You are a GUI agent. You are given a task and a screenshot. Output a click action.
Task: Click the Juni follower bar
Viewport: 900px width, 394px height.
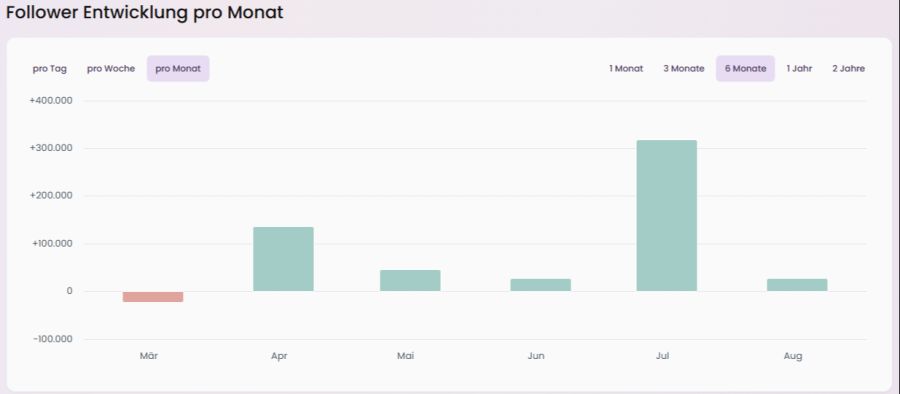[541, 285]
